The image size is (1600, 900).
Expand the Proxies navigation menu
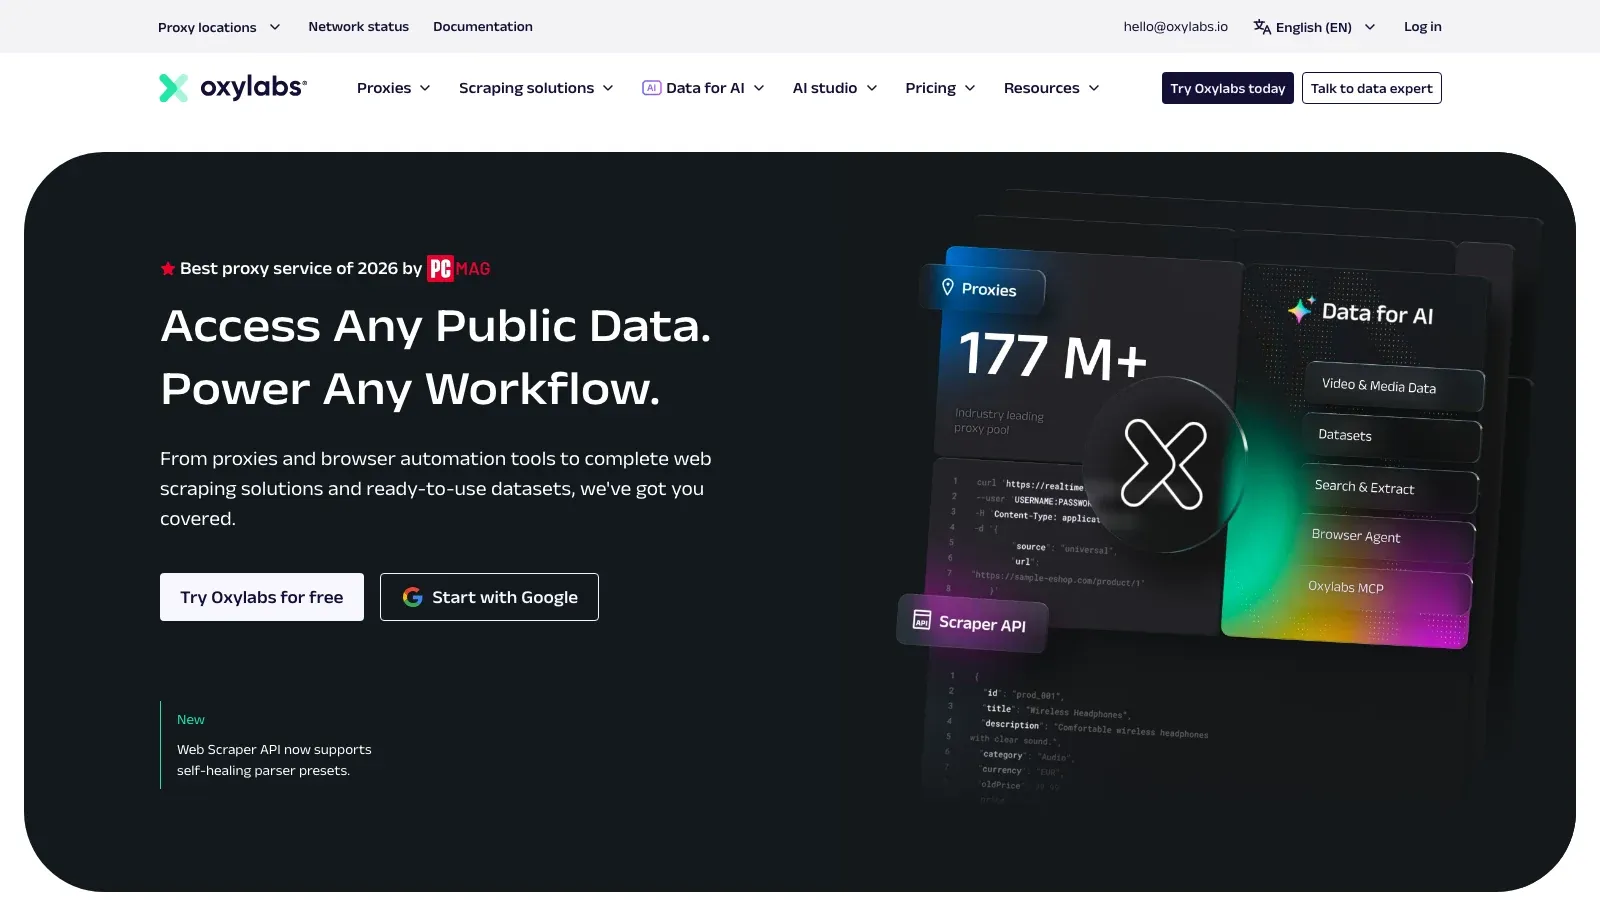tap(394, 88)
